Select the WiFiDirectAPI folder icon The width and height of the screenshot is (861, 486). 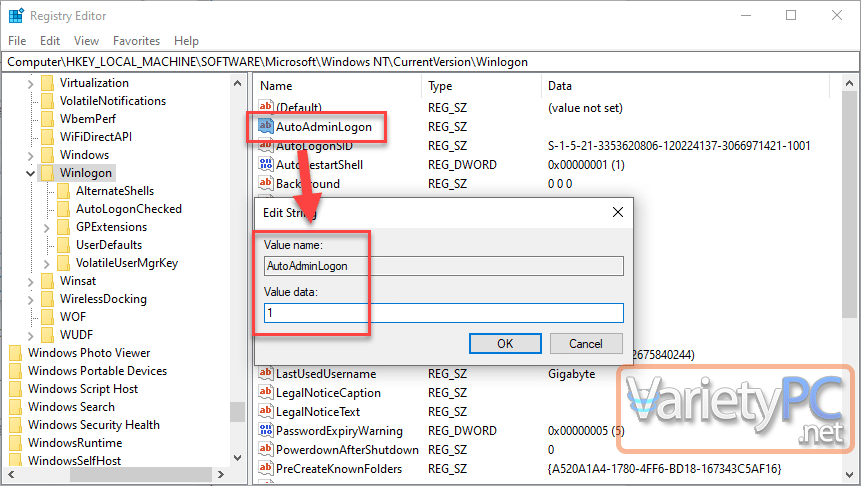(48, 137)
